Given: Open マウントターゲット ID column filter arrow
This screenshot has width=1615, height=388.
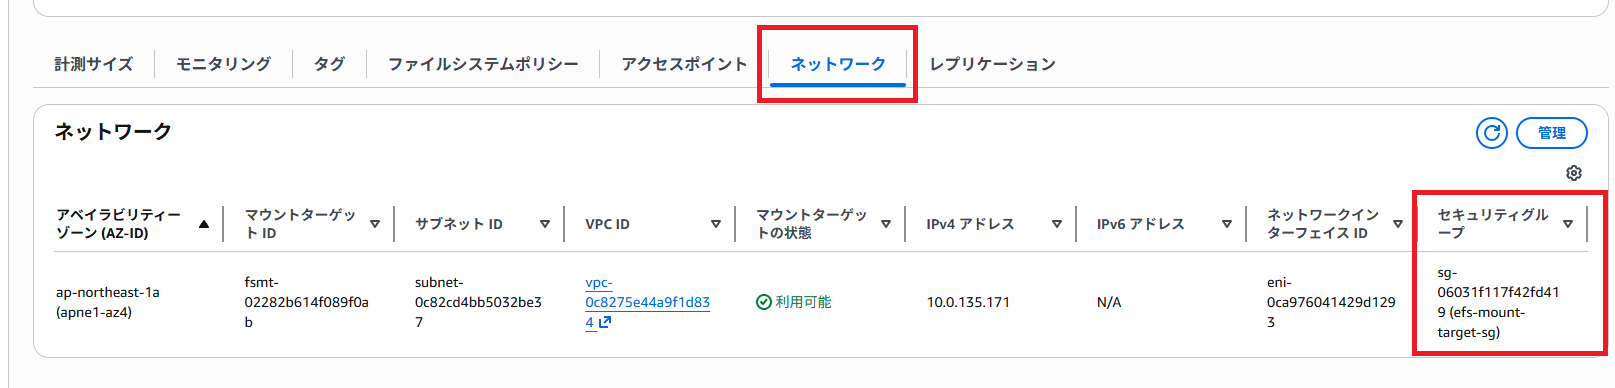Looking at the screenshot, I should [x=375, y=224].
